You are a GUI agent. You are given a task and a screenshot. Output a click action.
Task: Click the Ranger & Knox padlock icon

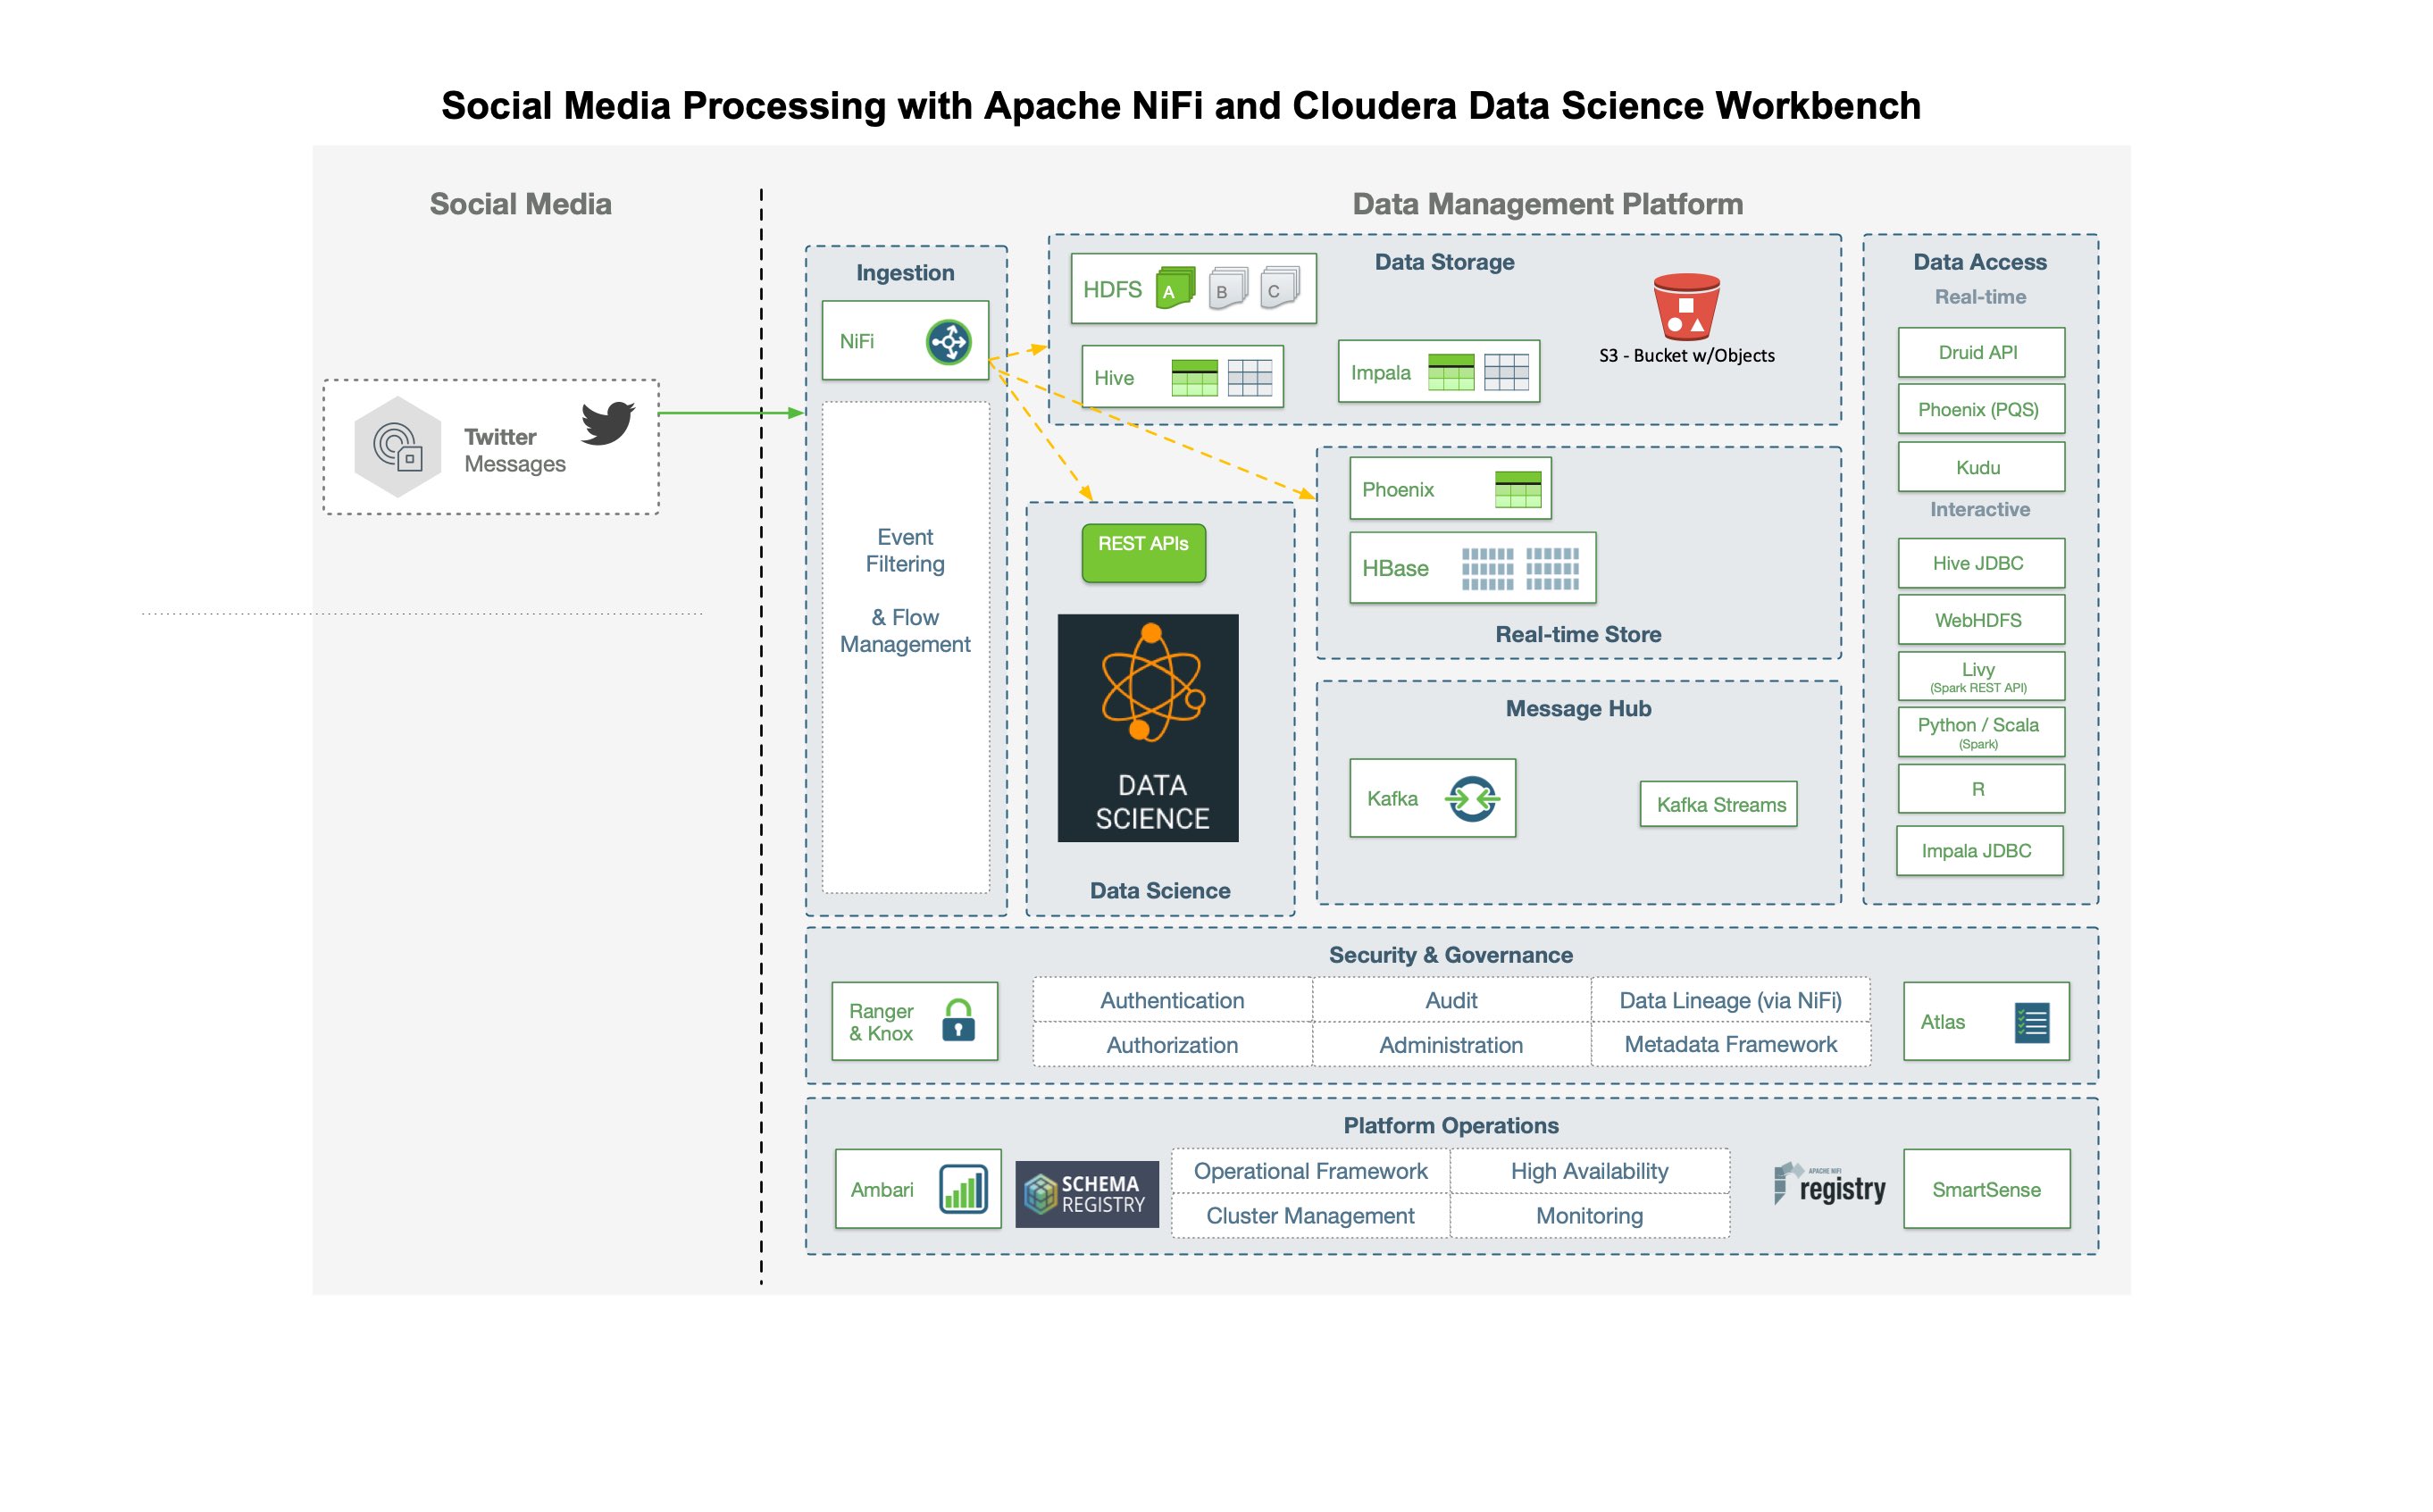coord(958,1021)
